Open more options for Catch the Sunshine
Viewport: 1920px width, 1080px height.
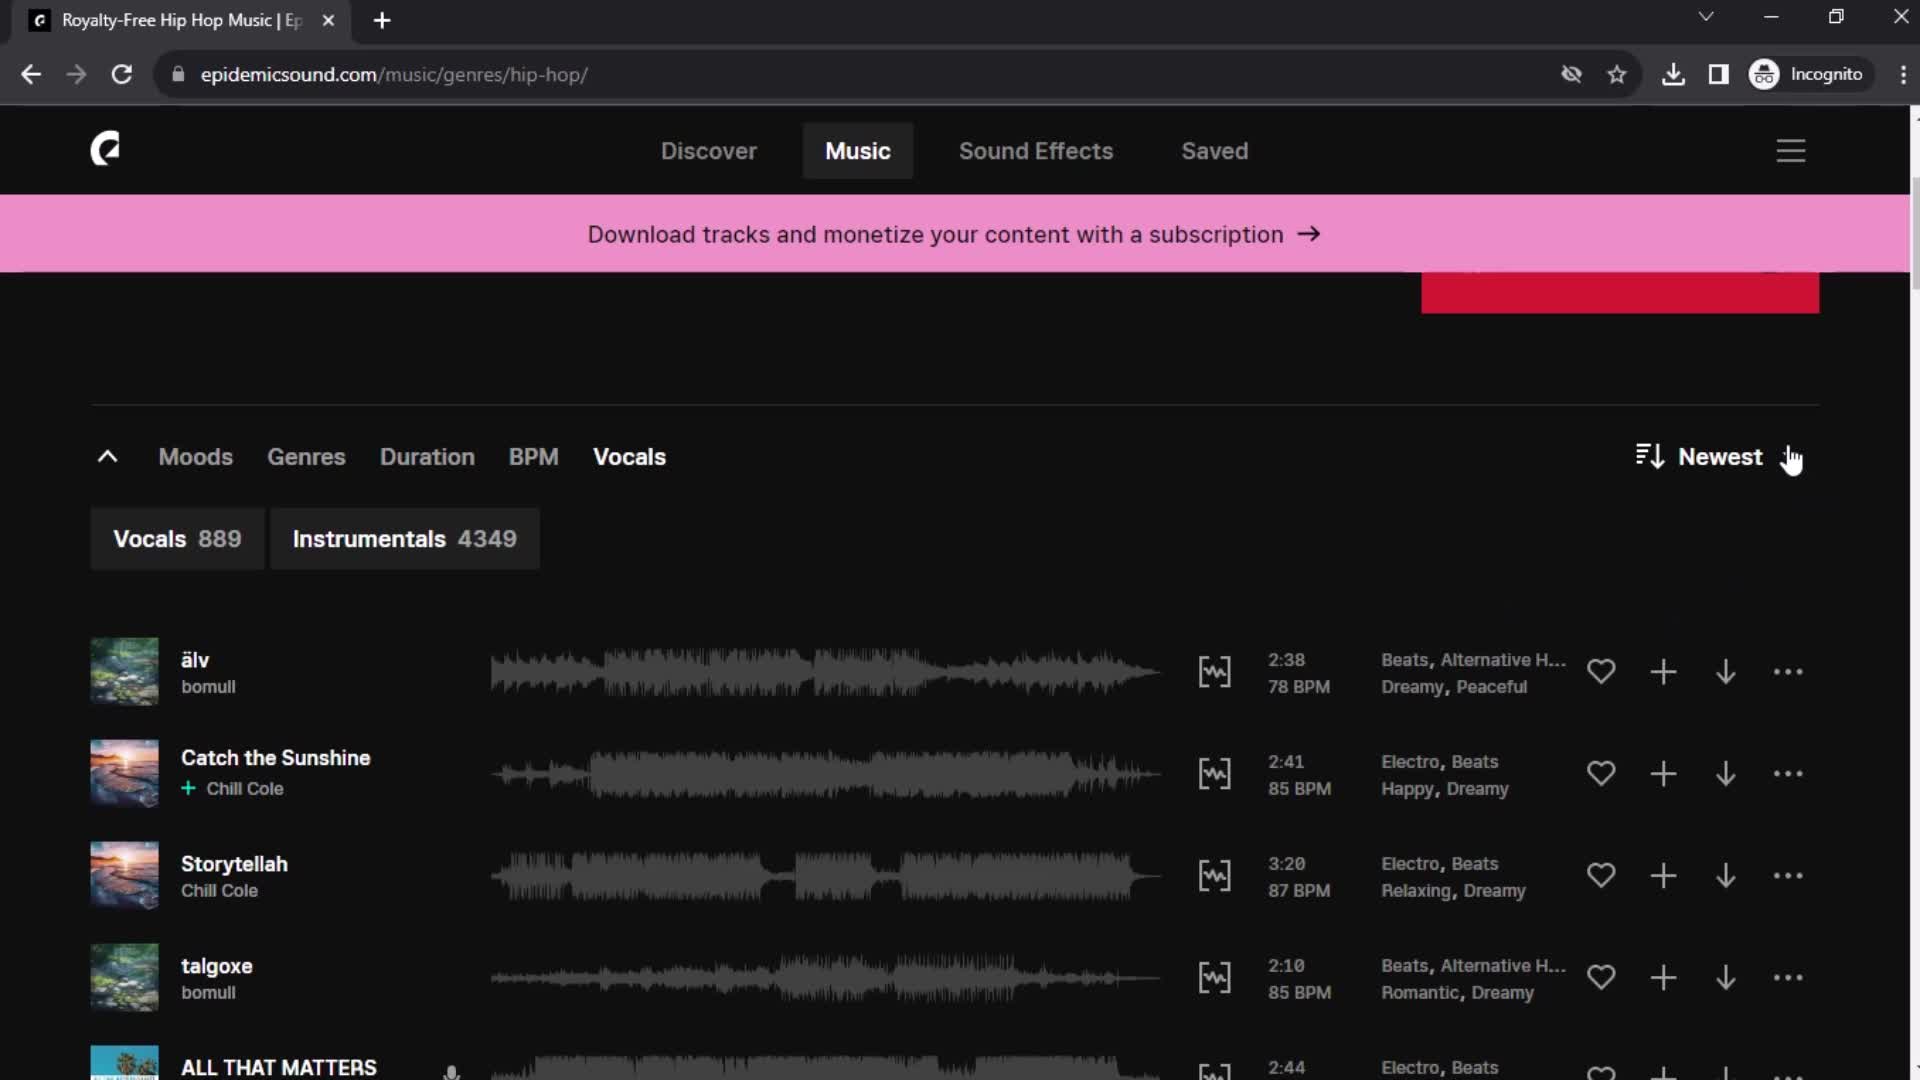point(1787,774)
